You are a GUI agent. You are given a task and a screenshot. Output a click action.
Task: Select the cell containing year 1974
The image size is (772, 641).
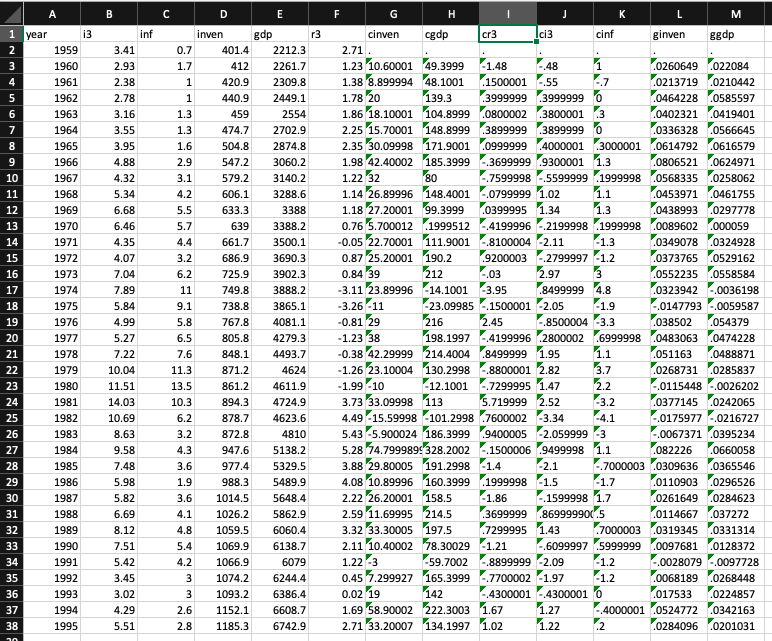[52, 290]
